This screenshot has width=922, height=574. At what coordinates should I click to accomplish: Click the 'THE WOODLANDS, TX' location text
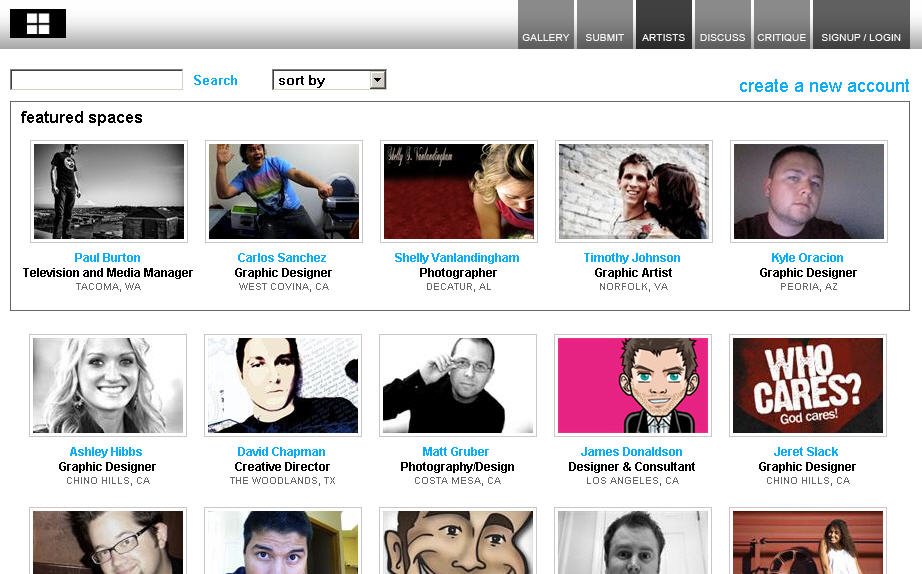coord(282,481)
